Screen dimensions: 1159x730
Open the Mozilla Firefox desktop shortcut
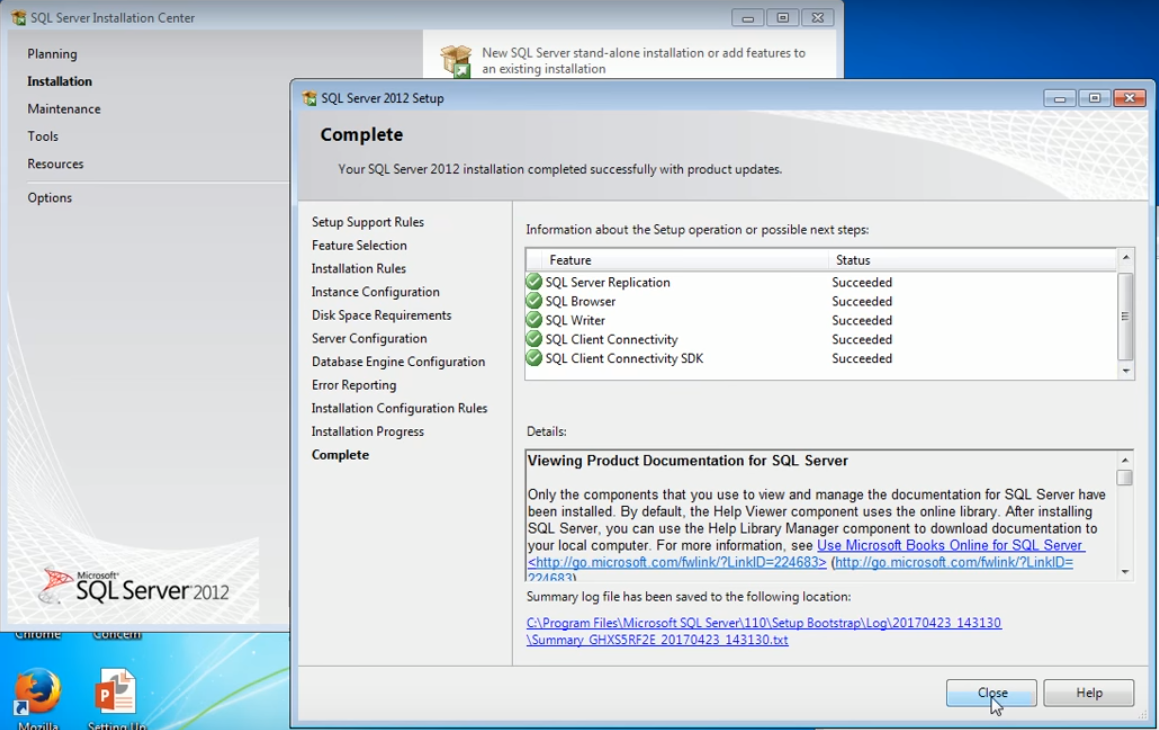[38, 692]
